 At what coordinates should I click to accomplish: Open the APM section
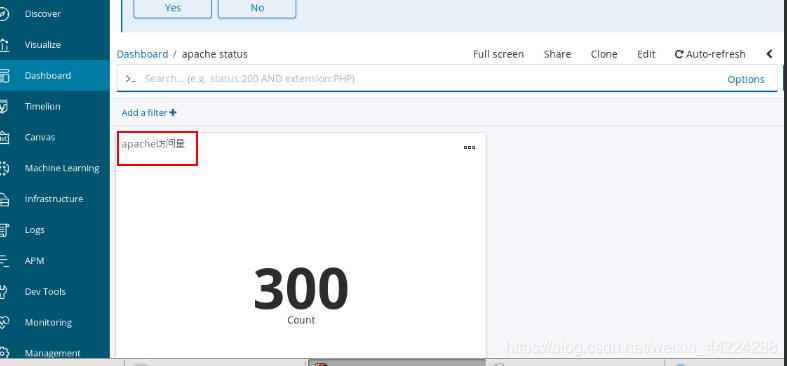(x=34, y=261)
